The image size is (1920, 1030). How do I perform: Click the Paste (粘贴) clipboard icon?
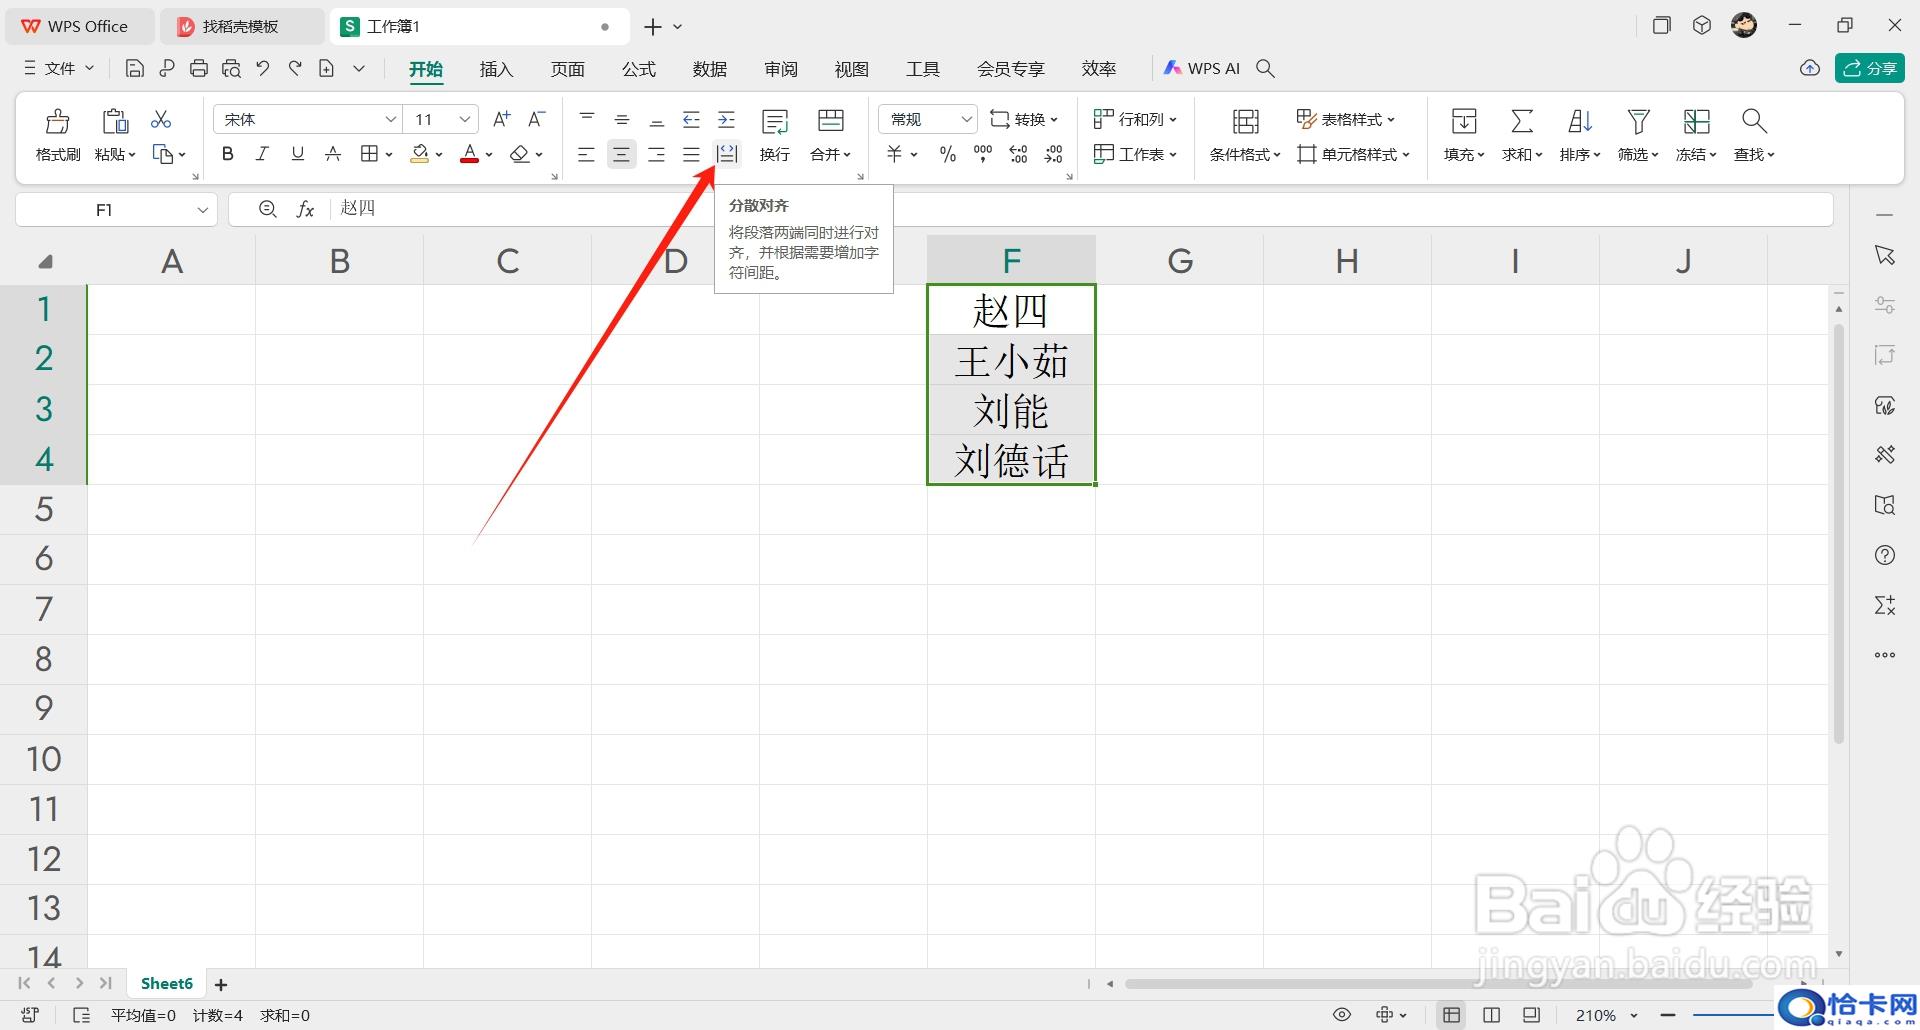coord(115,122)
